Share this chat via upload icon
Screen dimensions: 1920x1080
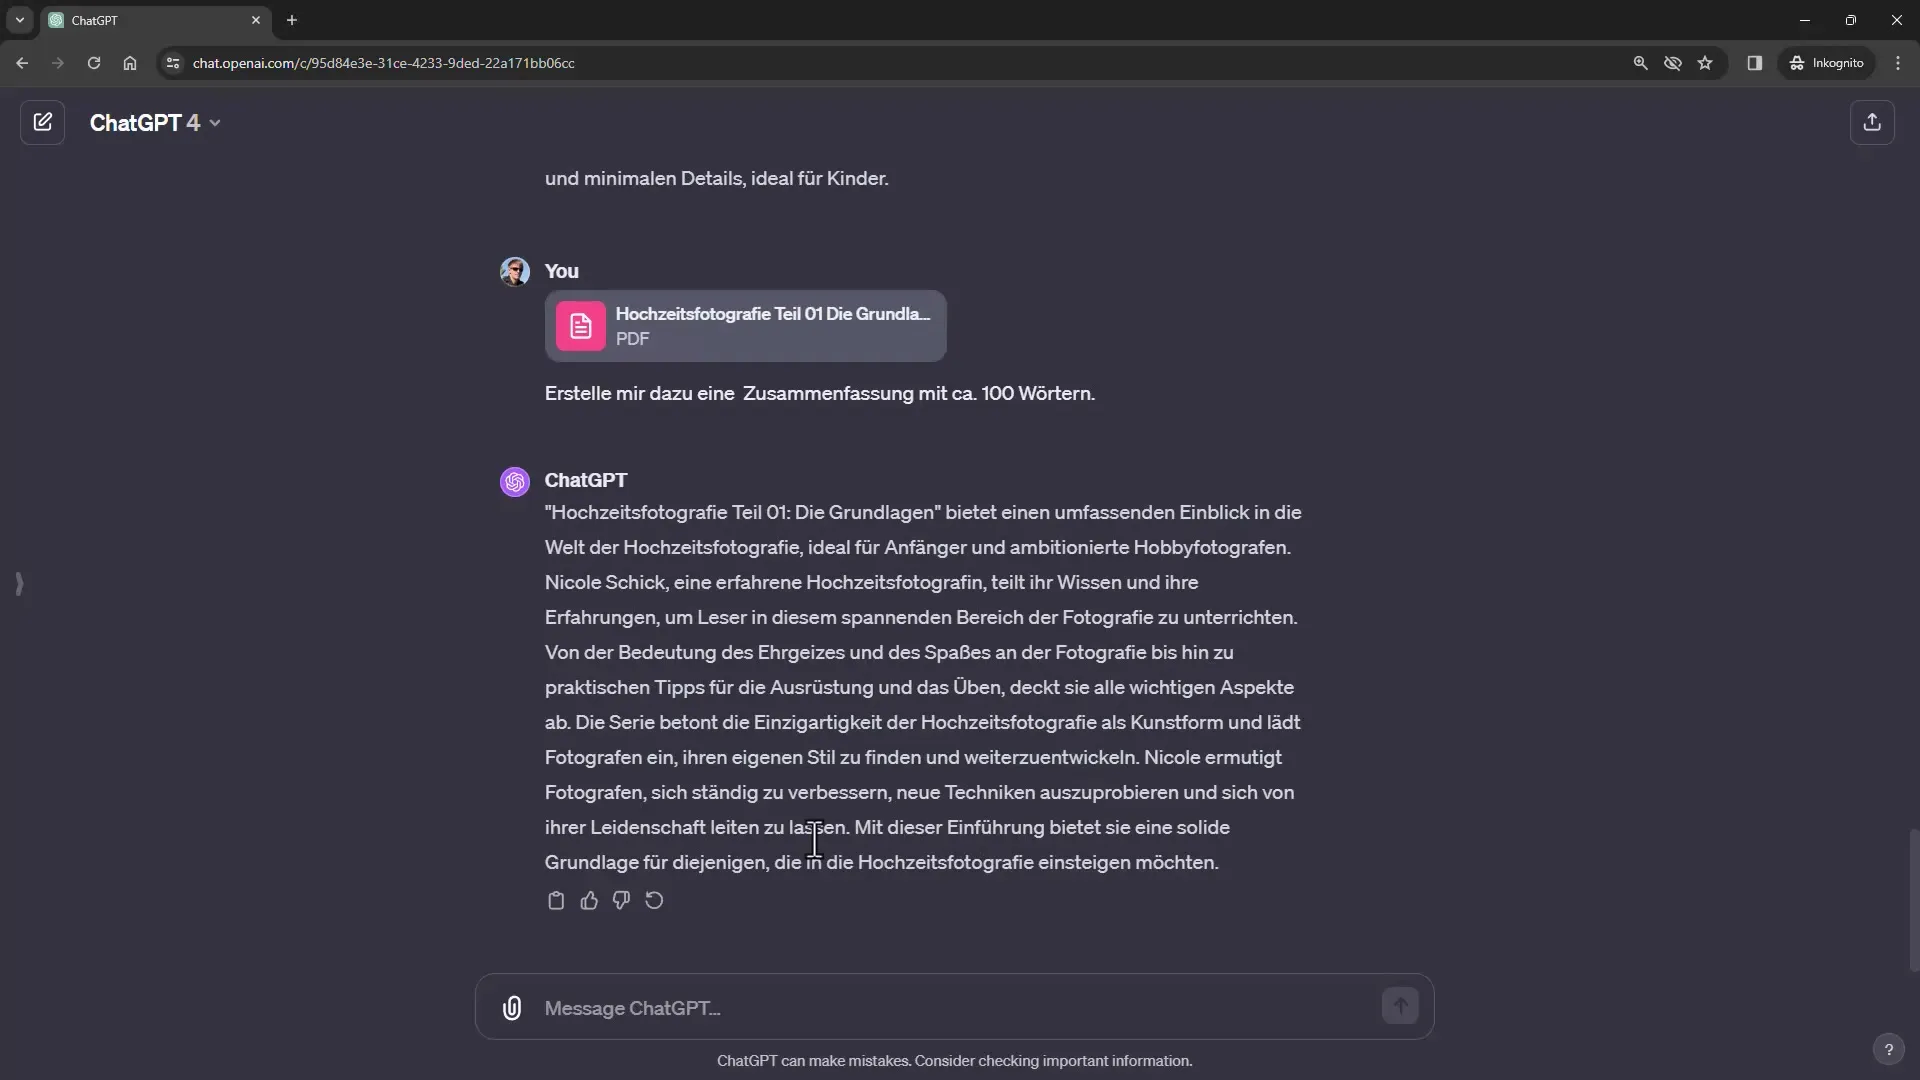coord(1872,122)
